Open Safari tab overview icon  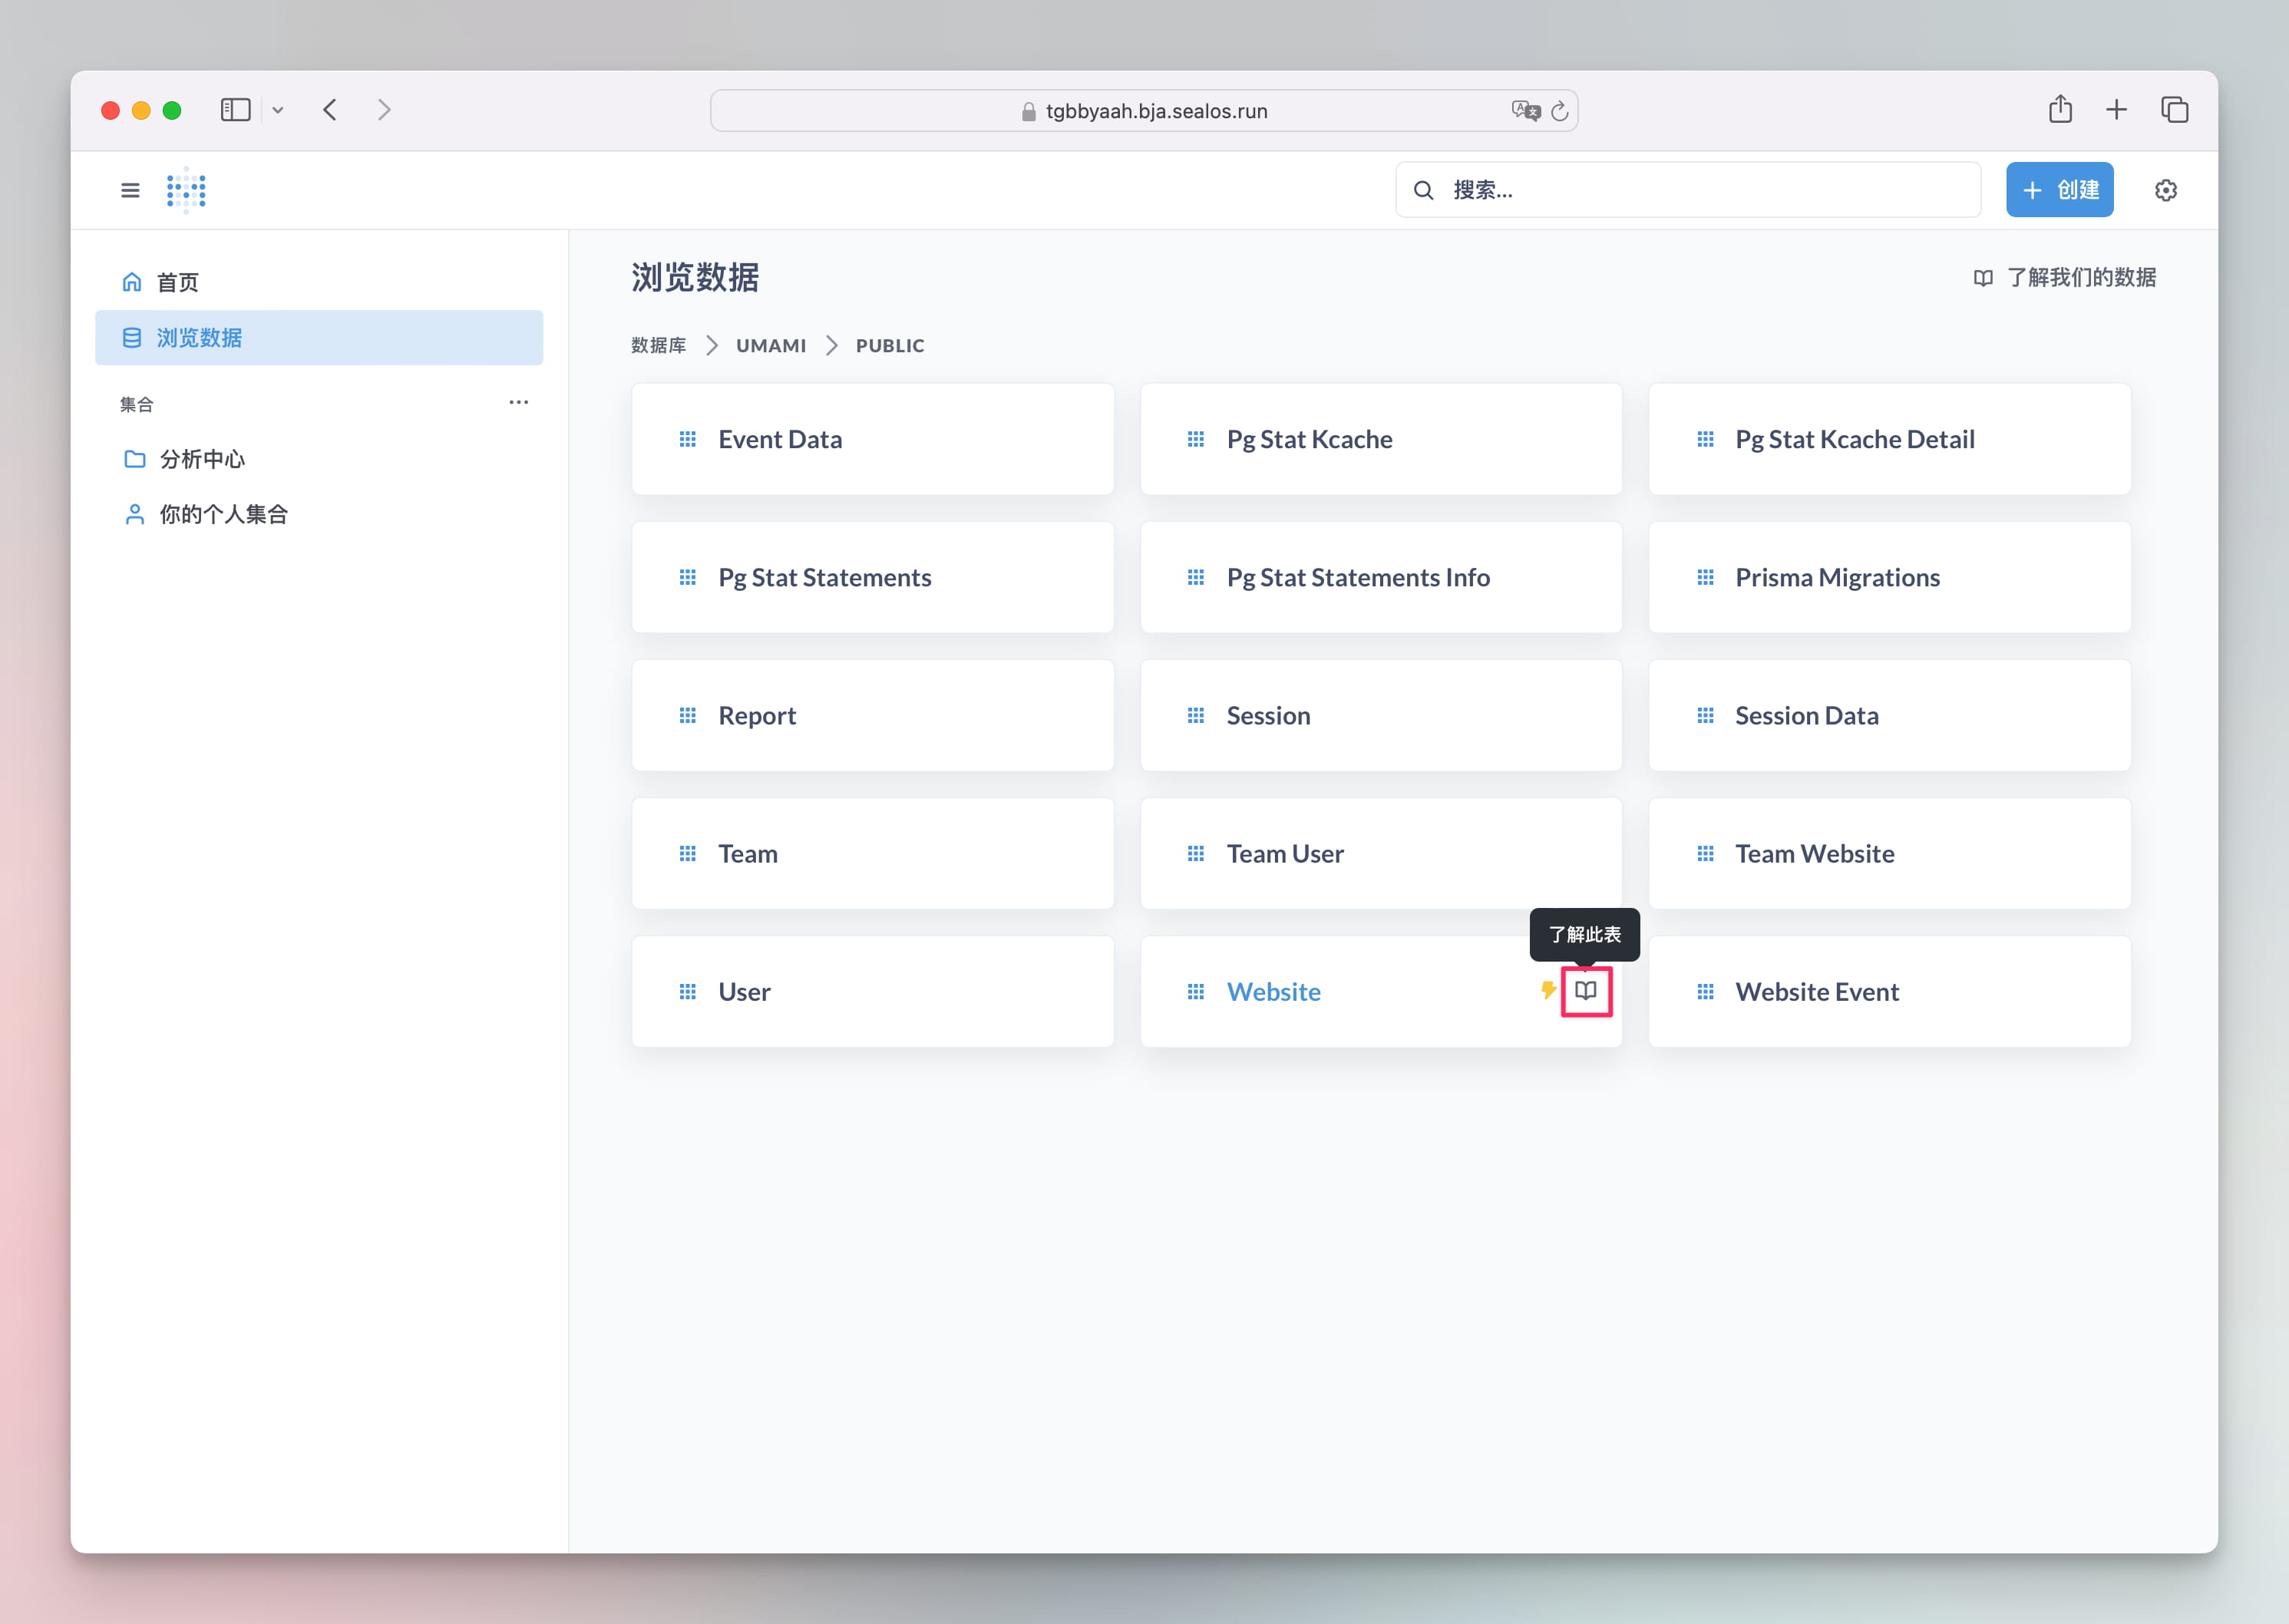click(x=2174, y=110)
